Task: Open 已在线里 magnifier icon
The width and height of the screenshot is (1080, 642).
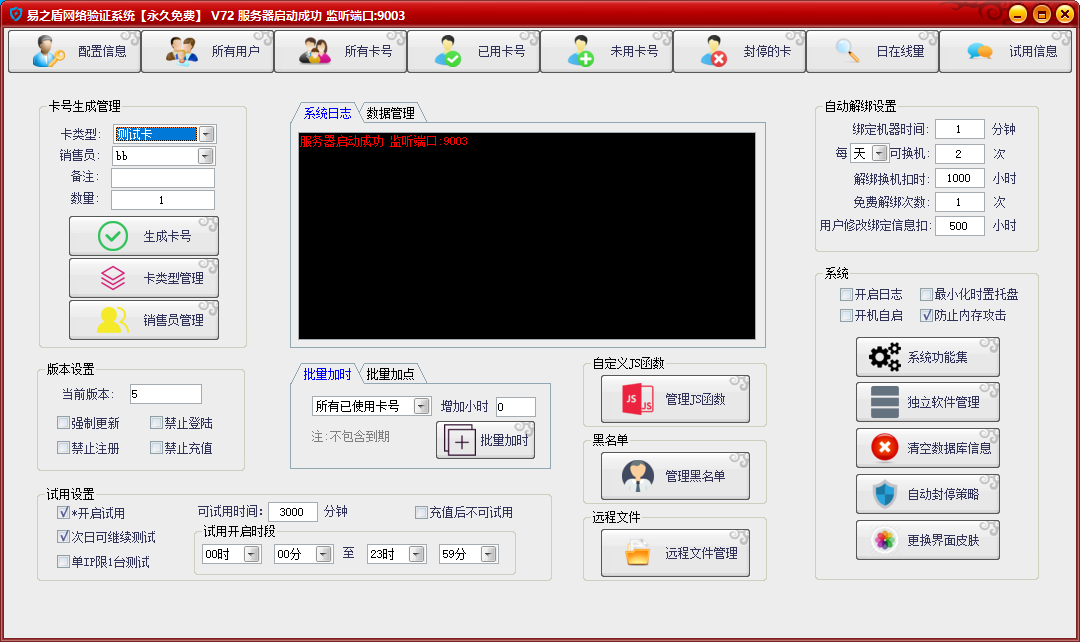Action: (847, 51)
